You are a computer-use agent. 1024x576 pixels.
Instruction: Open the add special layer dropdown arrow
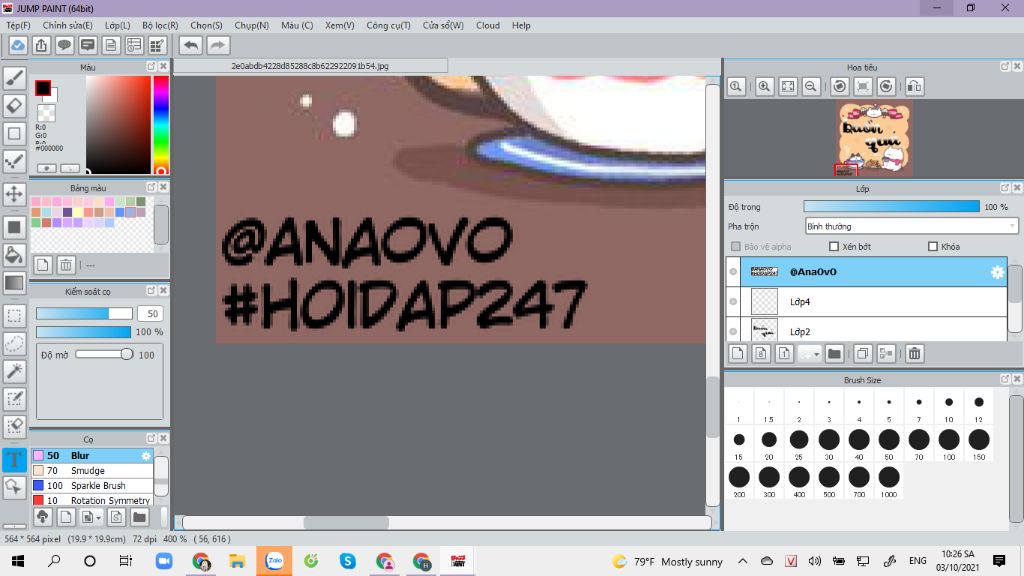click(816, 354)
